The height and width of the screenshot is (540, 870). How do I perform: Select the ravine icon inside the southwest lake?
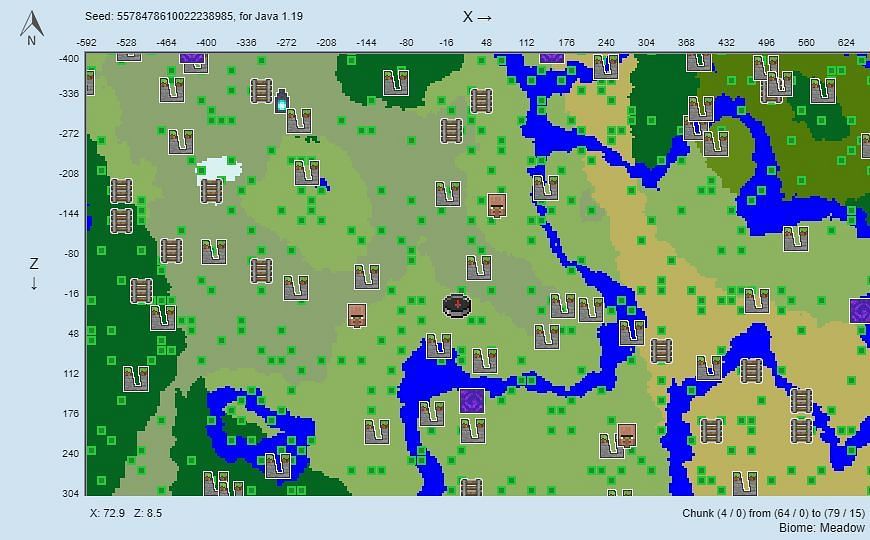pyautogui.click(x=277, y=466)
